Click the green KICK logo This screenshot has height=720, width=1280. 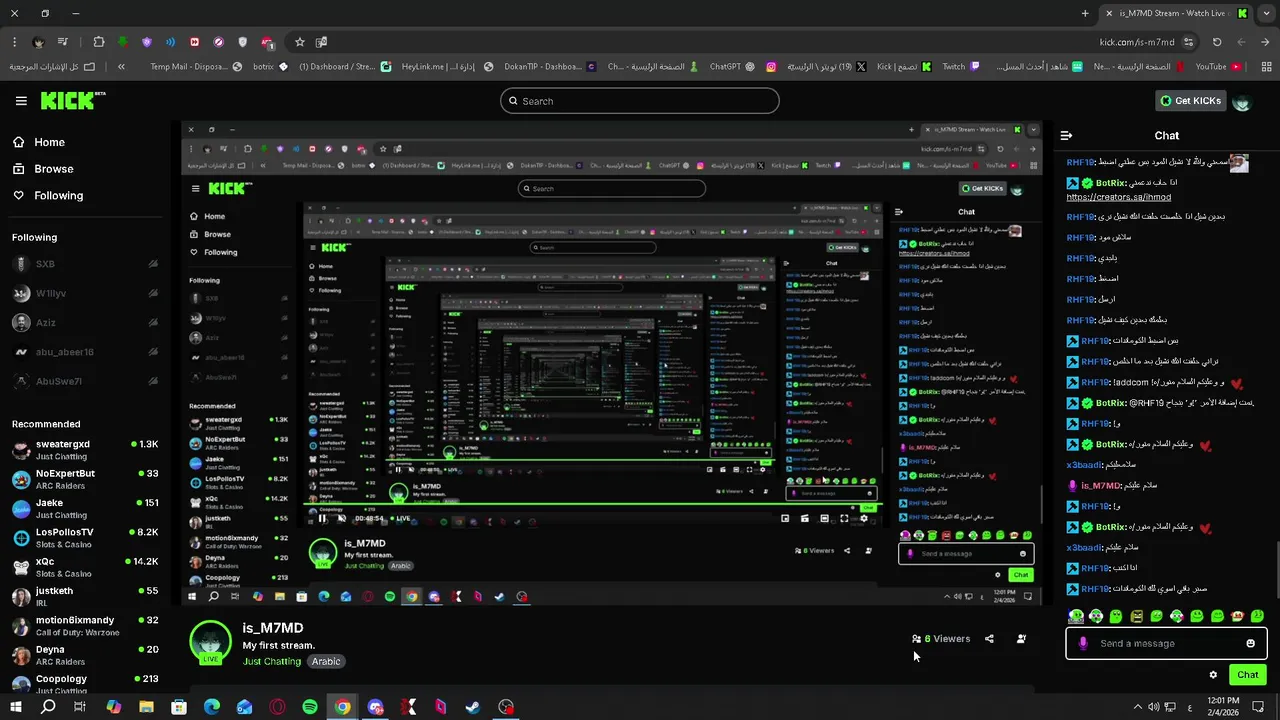[x=73, y=100]
